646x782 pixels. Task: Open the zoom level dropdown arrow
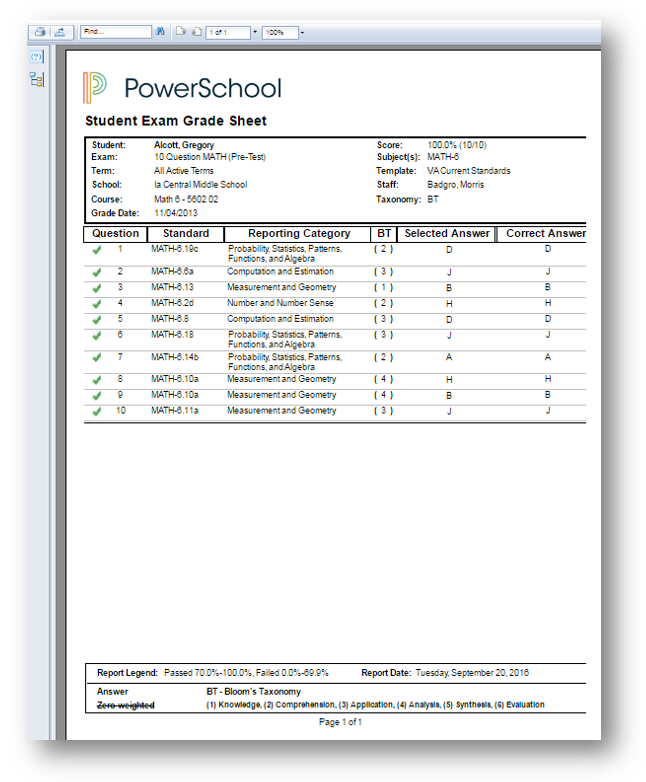tap(302, 33)
